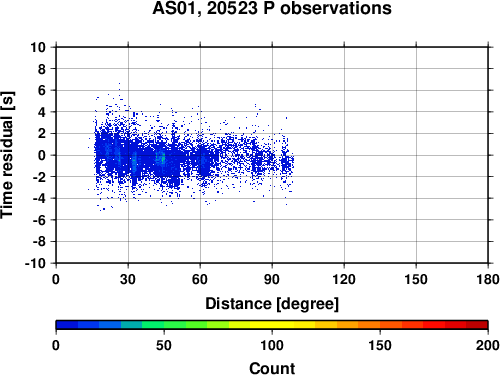Viewport: 500px width, 375px height.
Task: Click the x-axis tick label 60
Action: 200,279
